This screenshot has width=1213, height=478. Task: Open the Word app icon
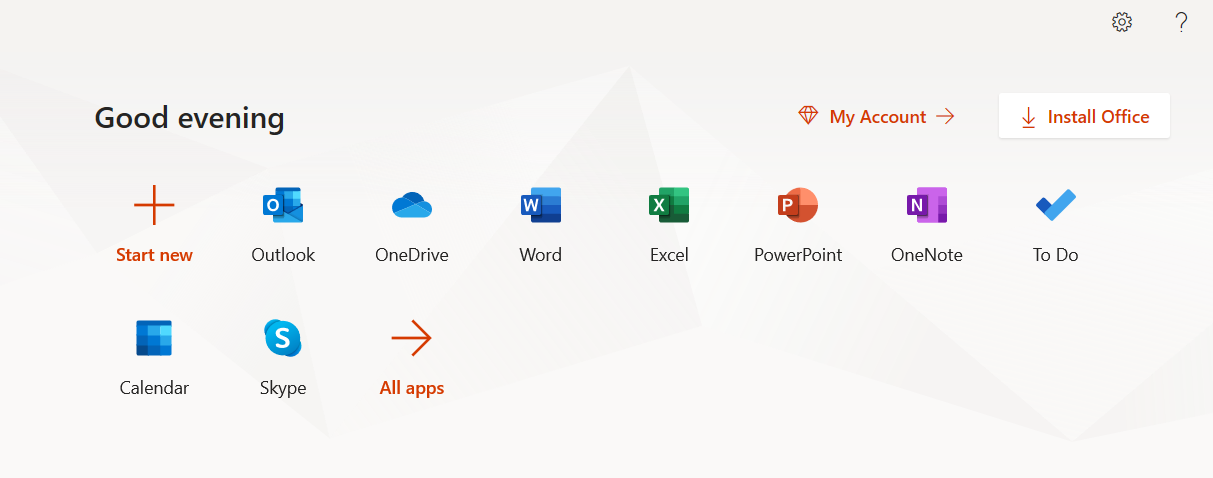(541, 205)
